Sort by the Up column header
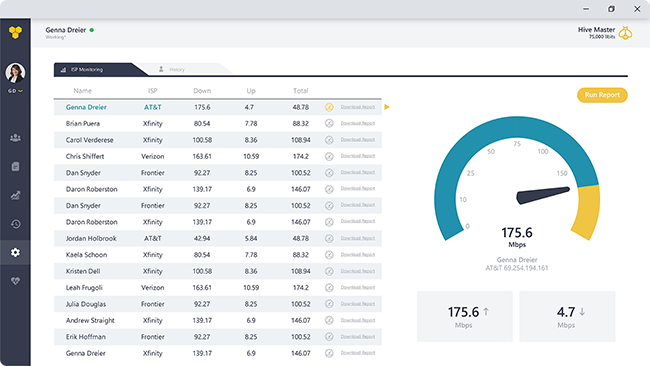The image size is (650, 366). [251, 91]
